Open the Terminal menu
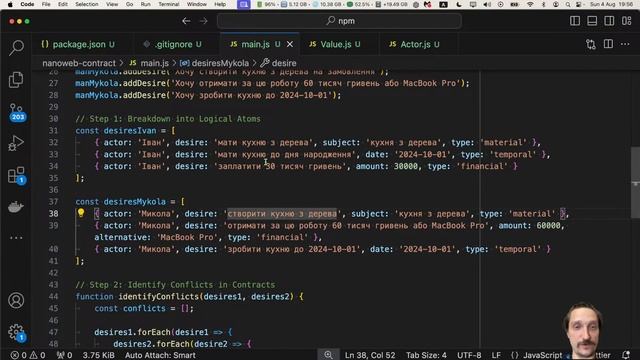The width and height of the screenshot is (640, 360). pos(169,4)
